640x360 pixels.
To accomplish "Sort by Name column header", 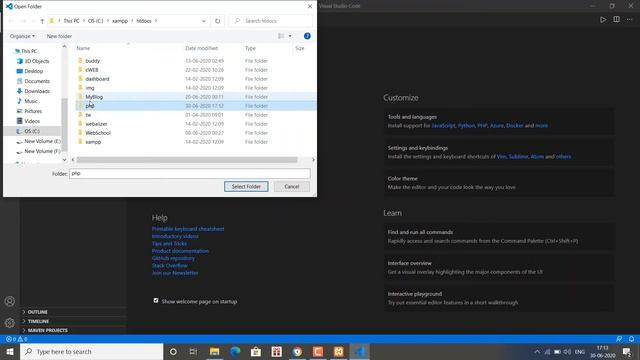I will [x=83, y=48].
